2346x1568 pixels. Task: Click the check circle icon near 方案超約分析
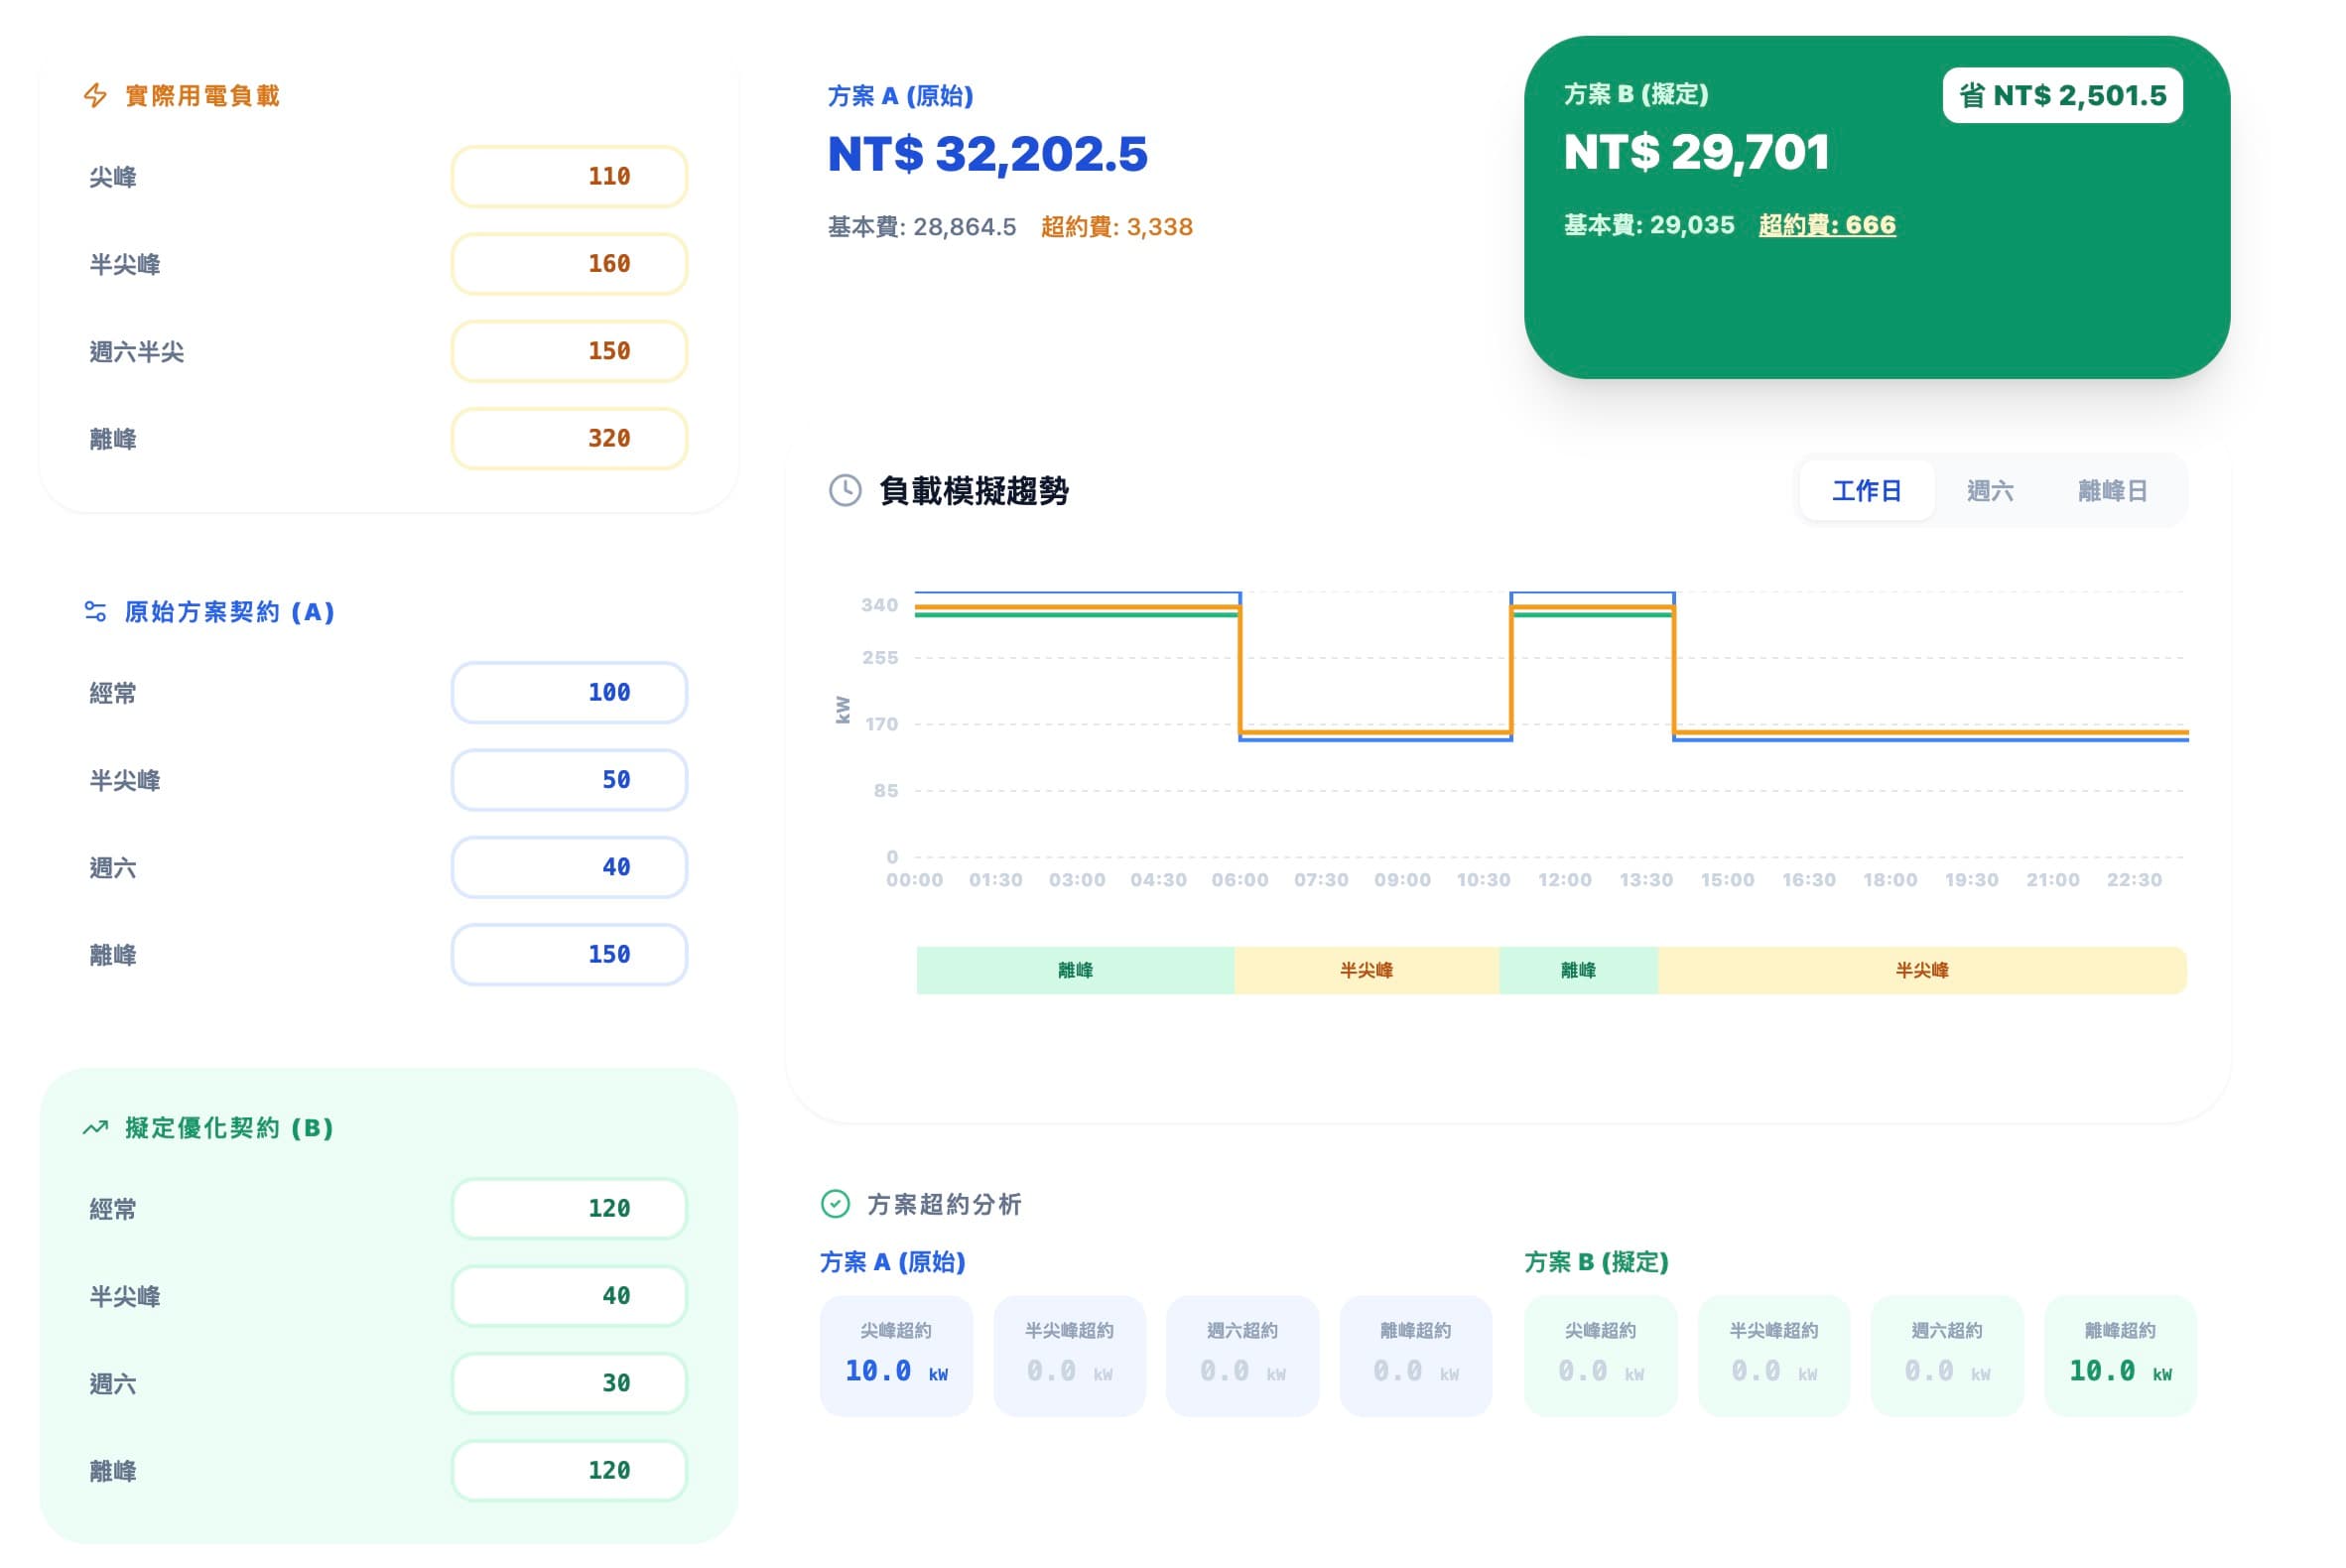click(x=834, y=1204)
